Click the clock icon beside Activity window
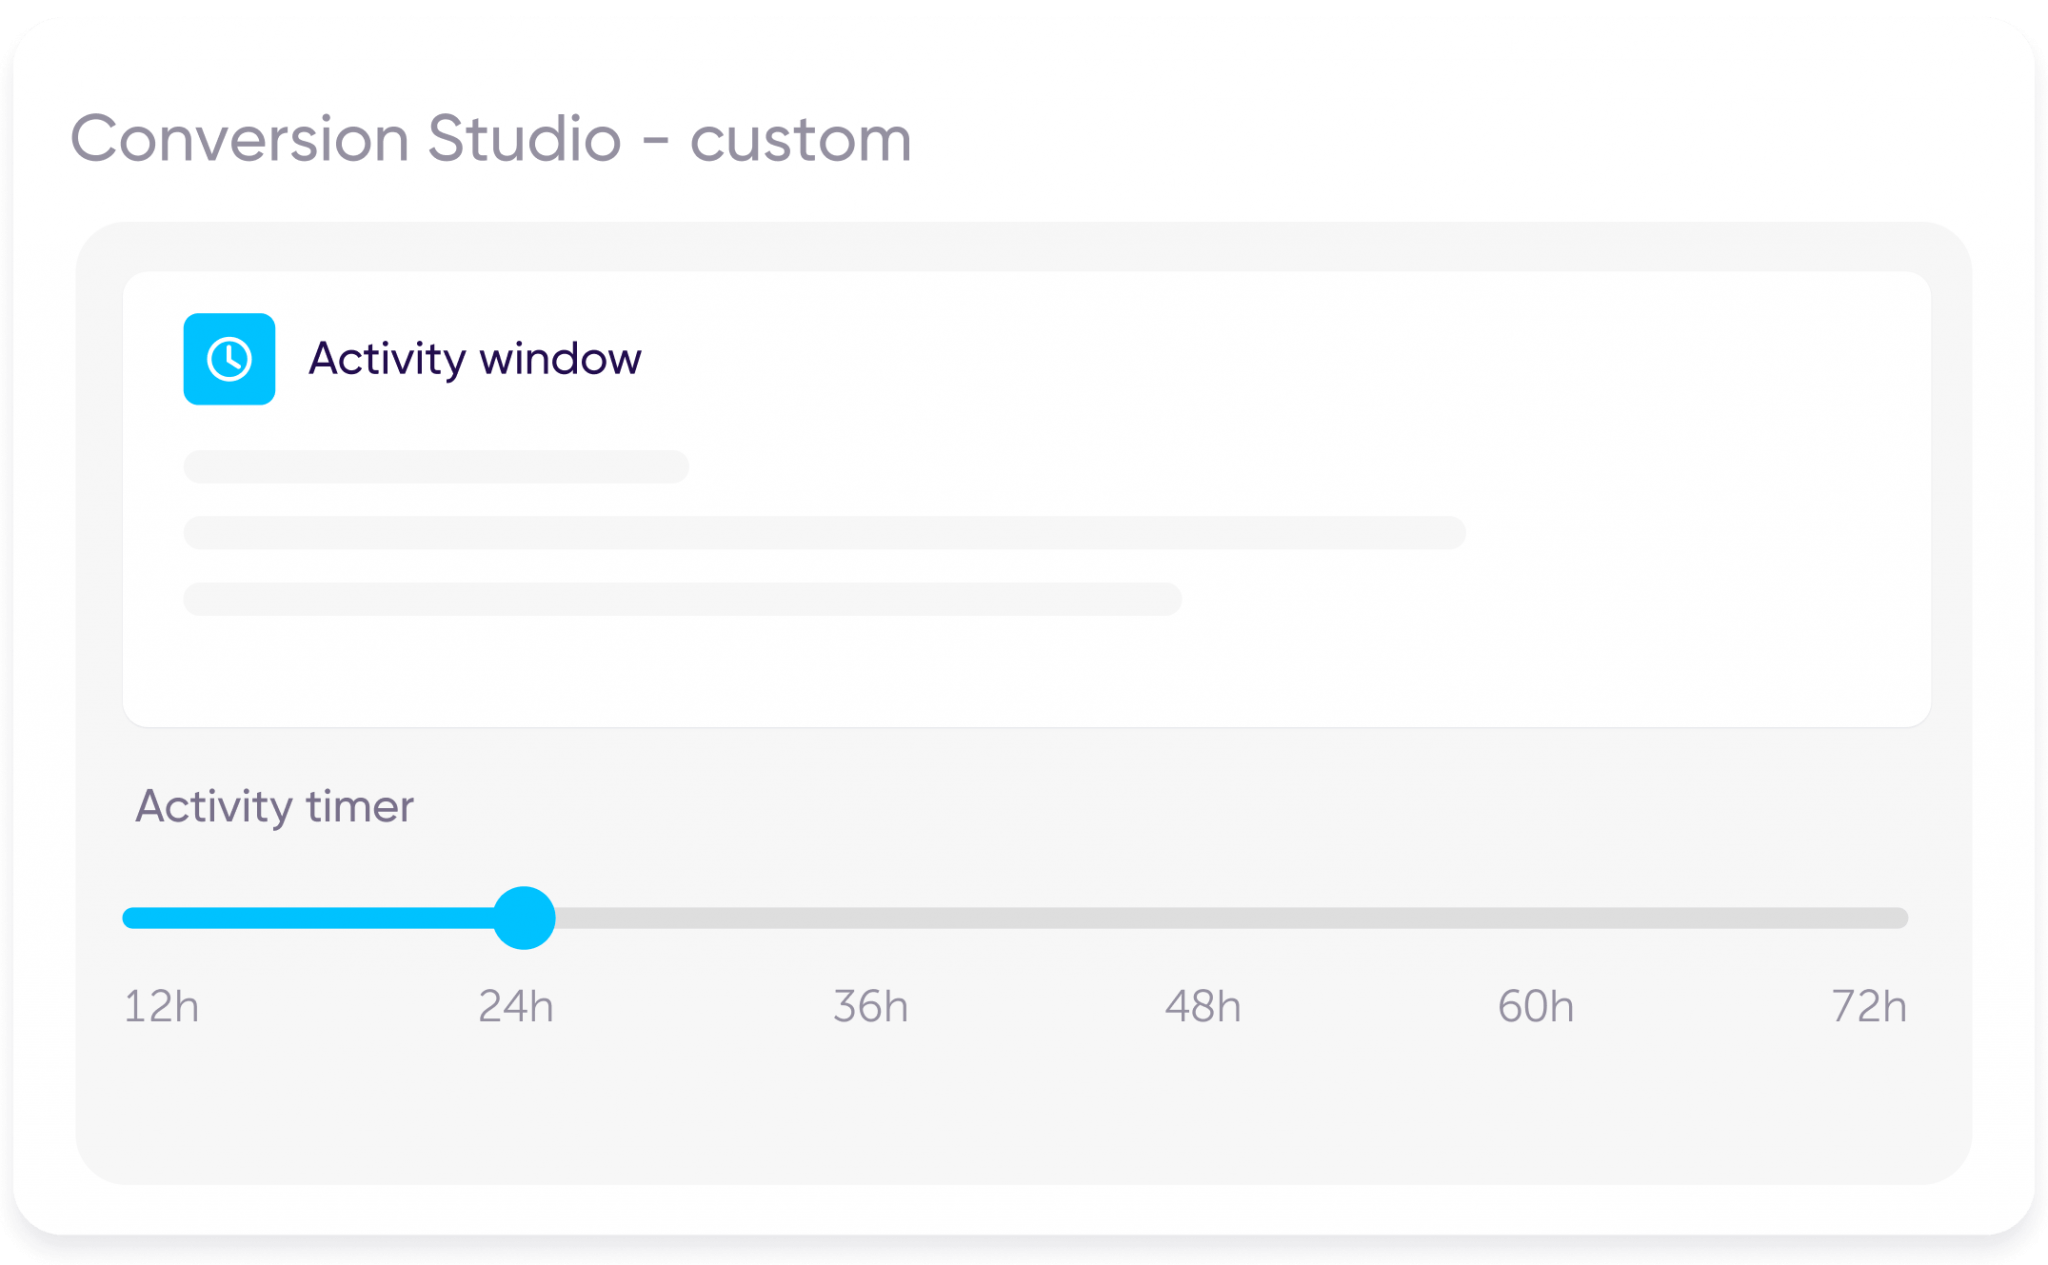The width and height of the screenshot is (2048, 1265). [228, 358]
